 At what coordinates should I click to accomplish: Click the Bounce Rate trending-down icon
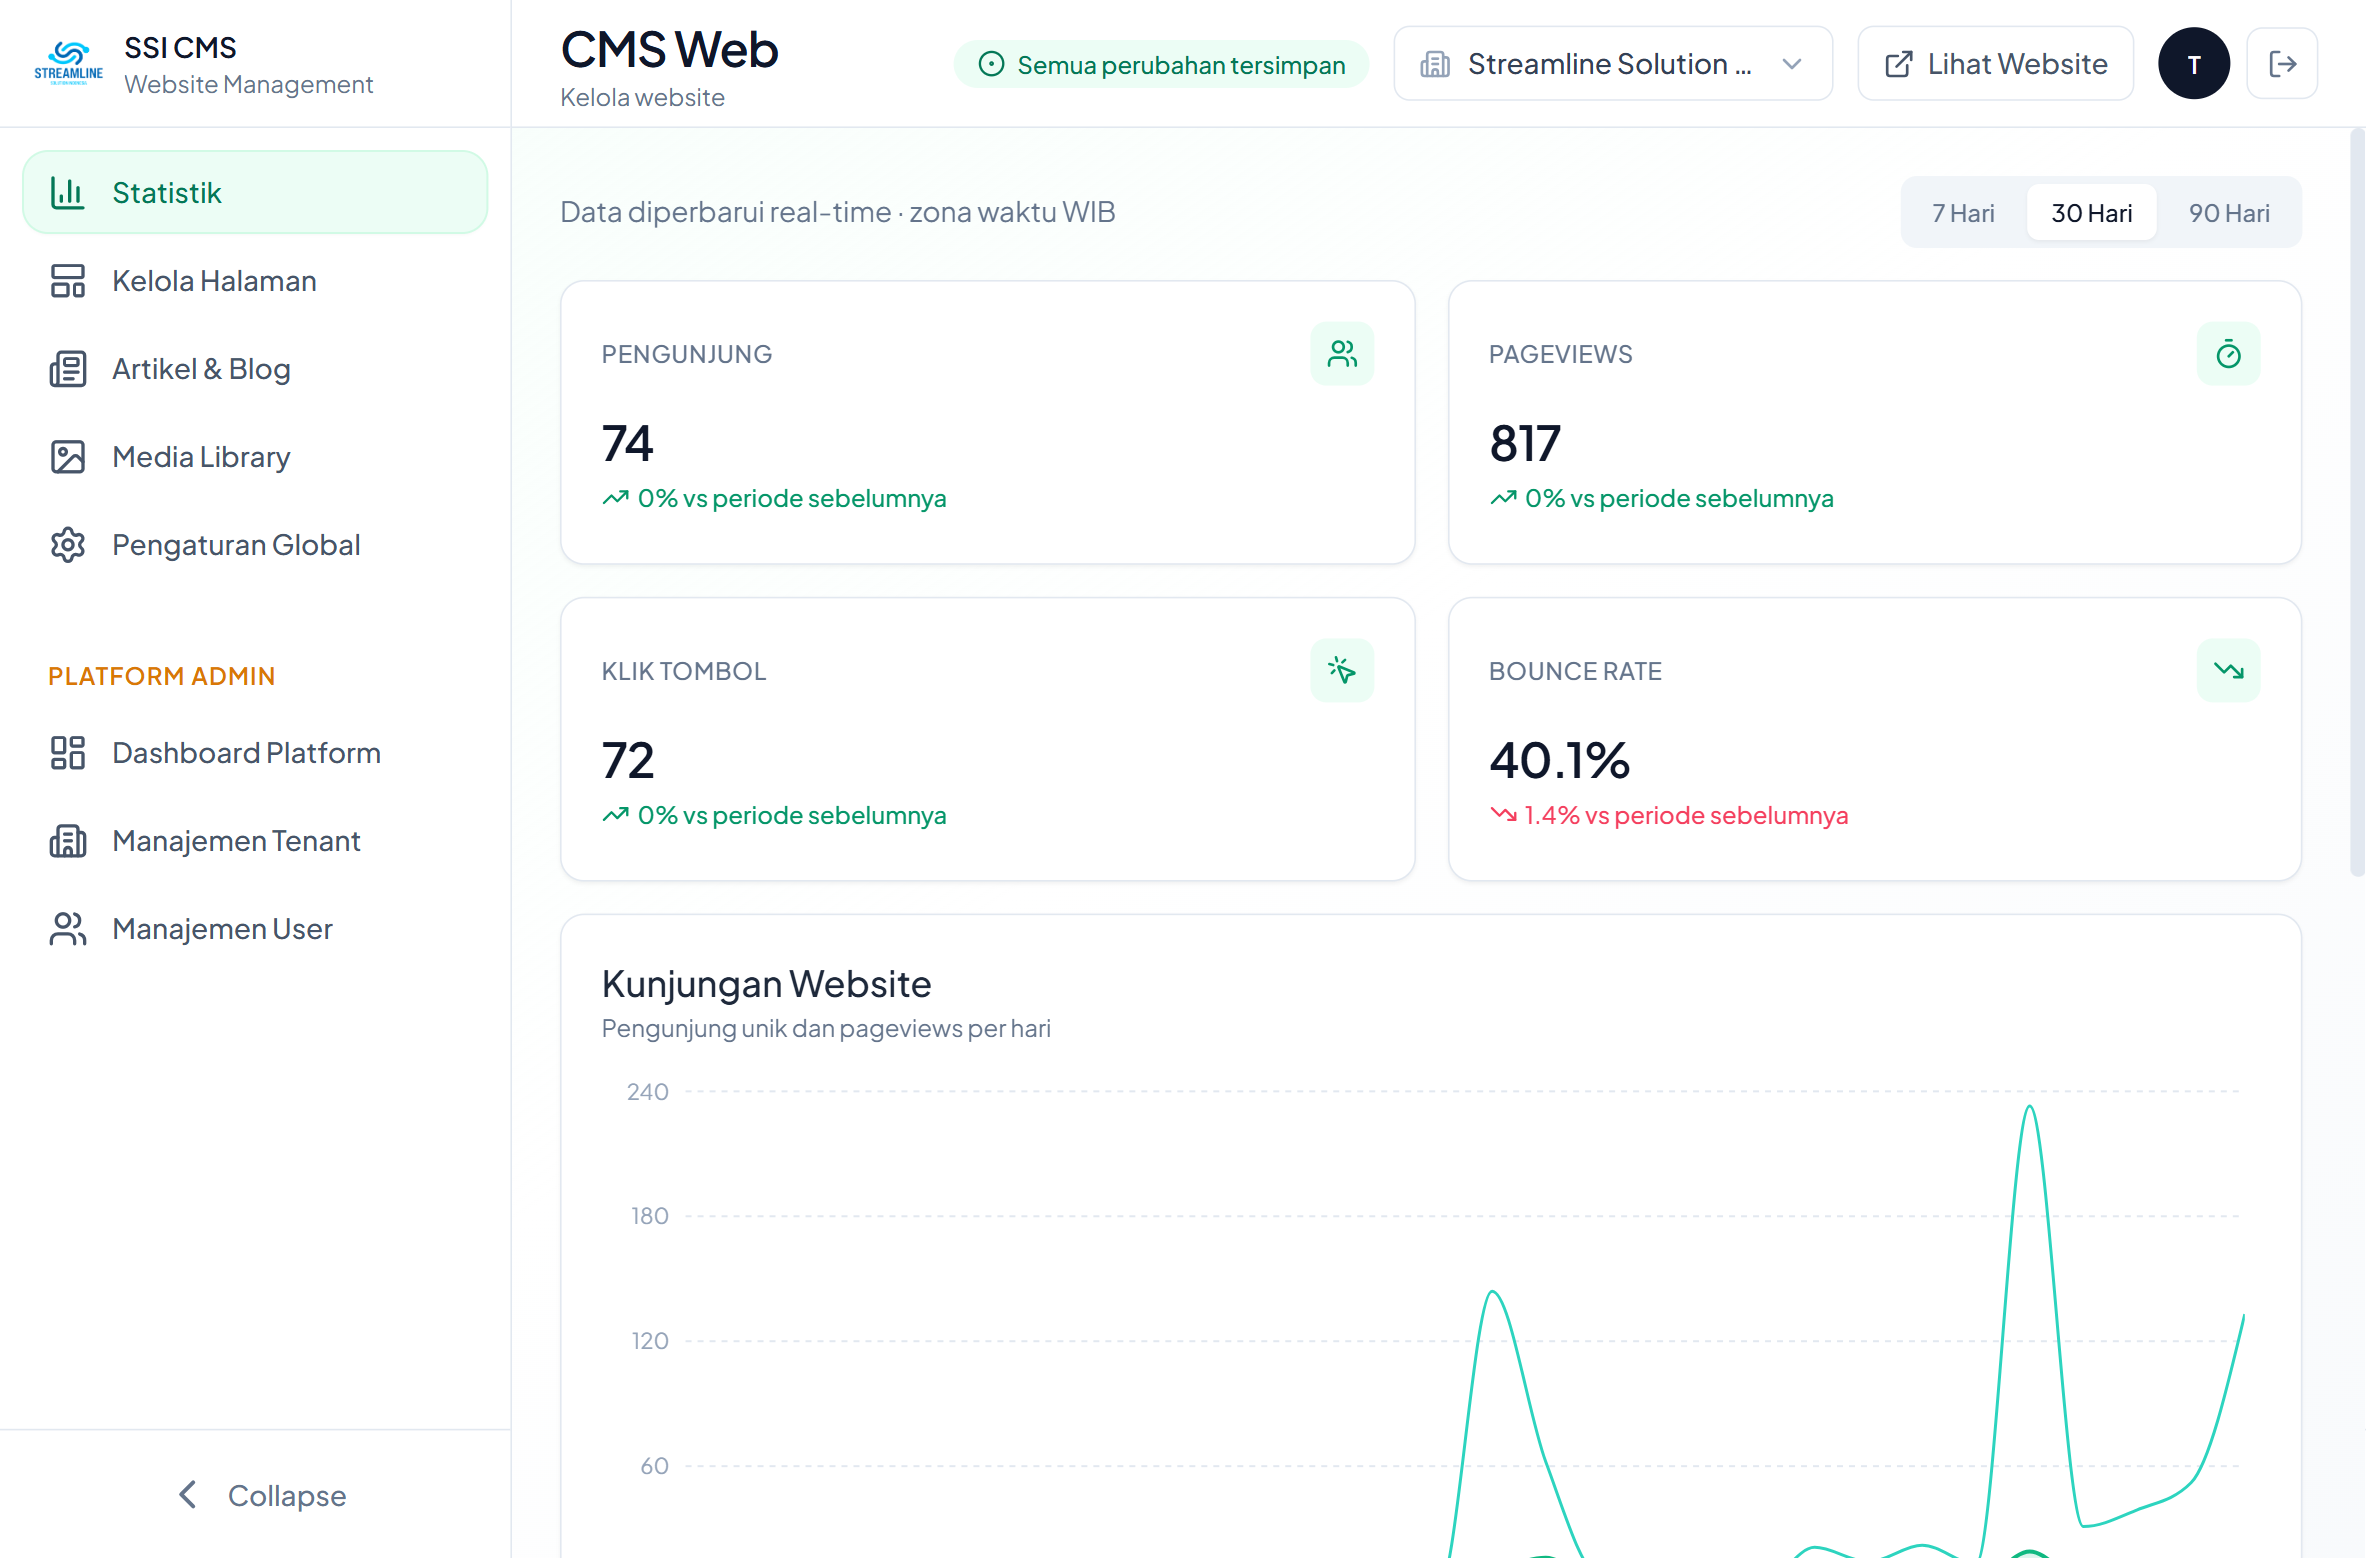coord(2228,670)
